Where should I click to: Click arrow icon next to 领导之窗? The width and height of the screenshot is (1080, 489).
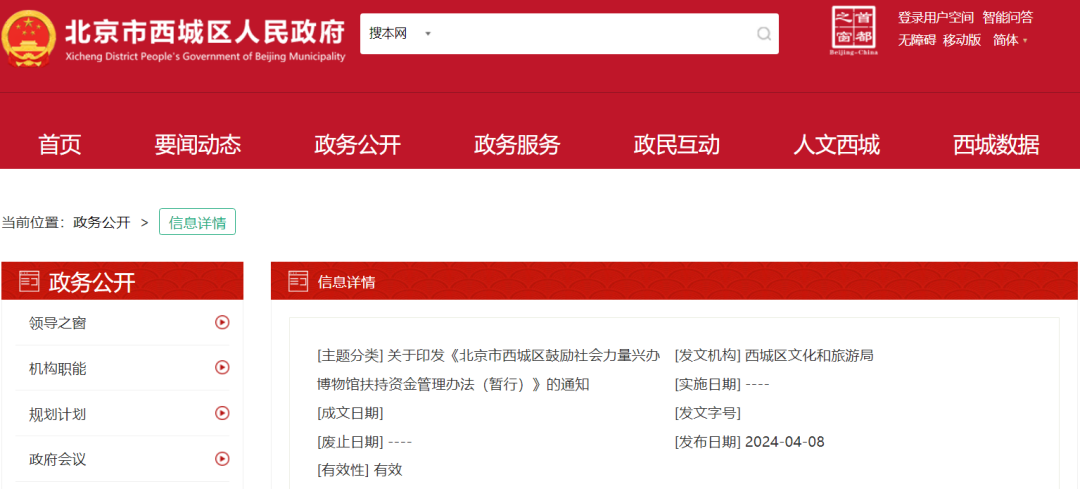222,322
